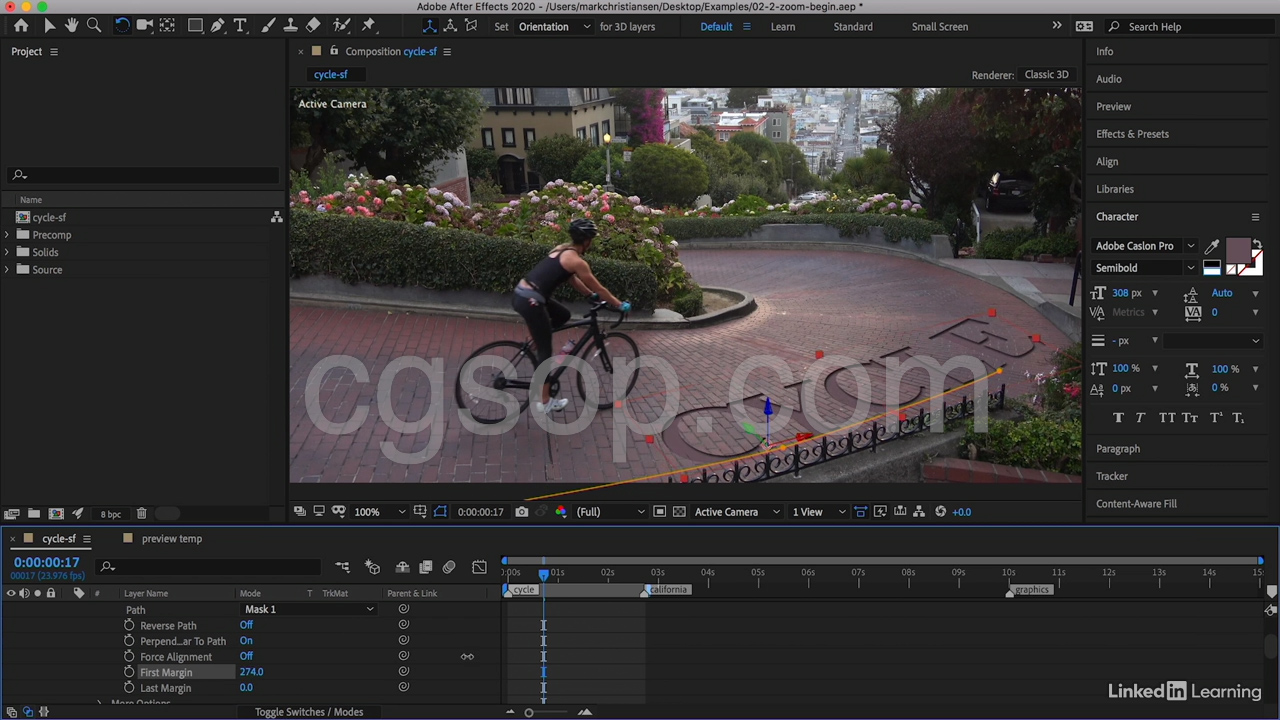Open the 1 View layout dropdown
Screen dimensions: 1280x720
[820, 512]
